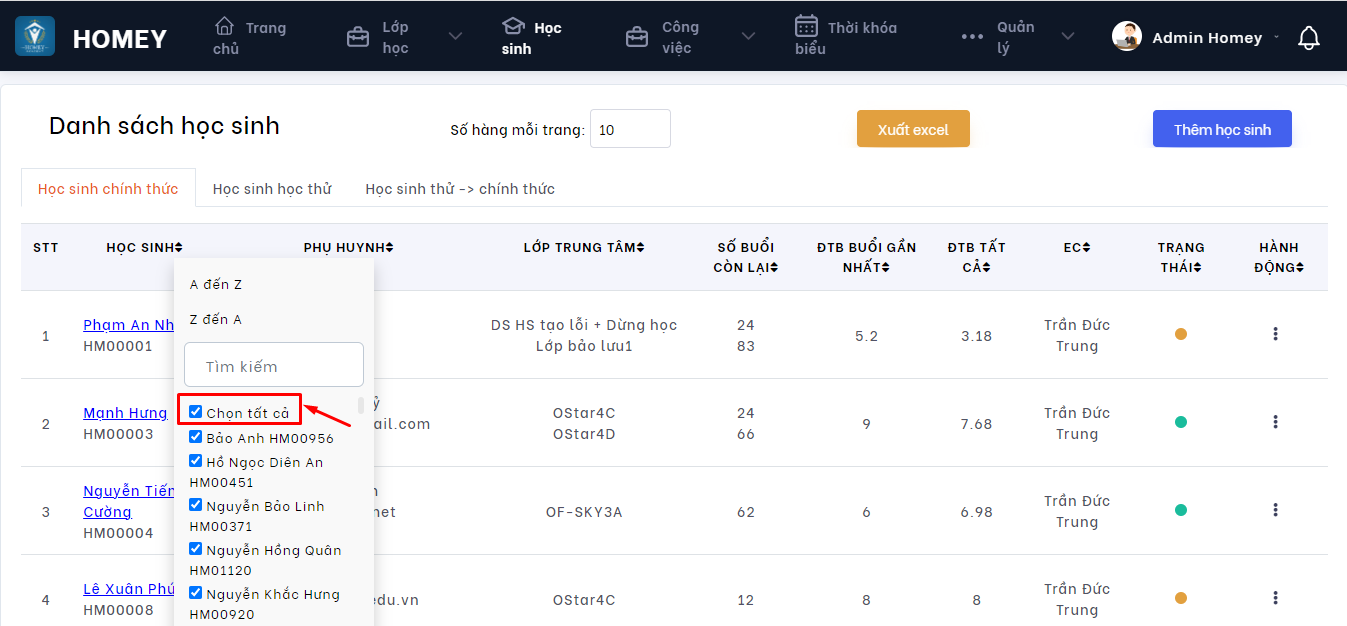Click the sort arrows beside Phụ huynh header

pos(390,248)
